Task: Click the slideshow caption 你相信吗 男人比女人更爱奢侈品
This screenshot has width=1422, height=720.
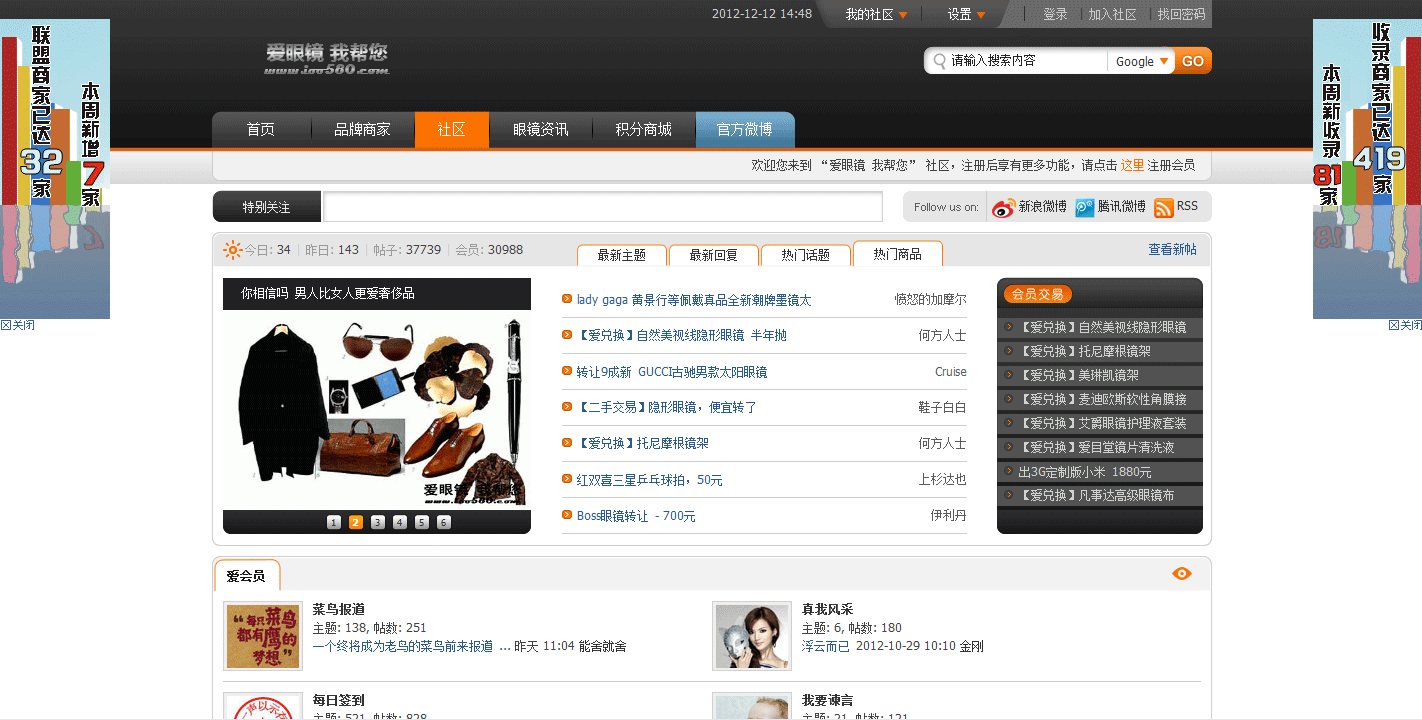Action: (328, 293)
